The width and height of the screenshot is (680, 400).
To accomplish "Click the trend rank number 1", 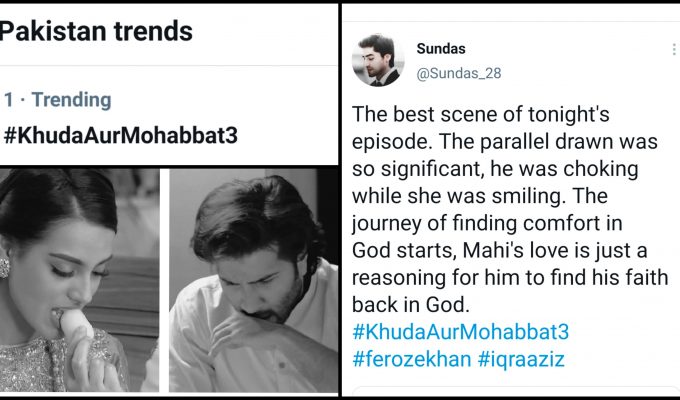I will click(x=9, y=100).
